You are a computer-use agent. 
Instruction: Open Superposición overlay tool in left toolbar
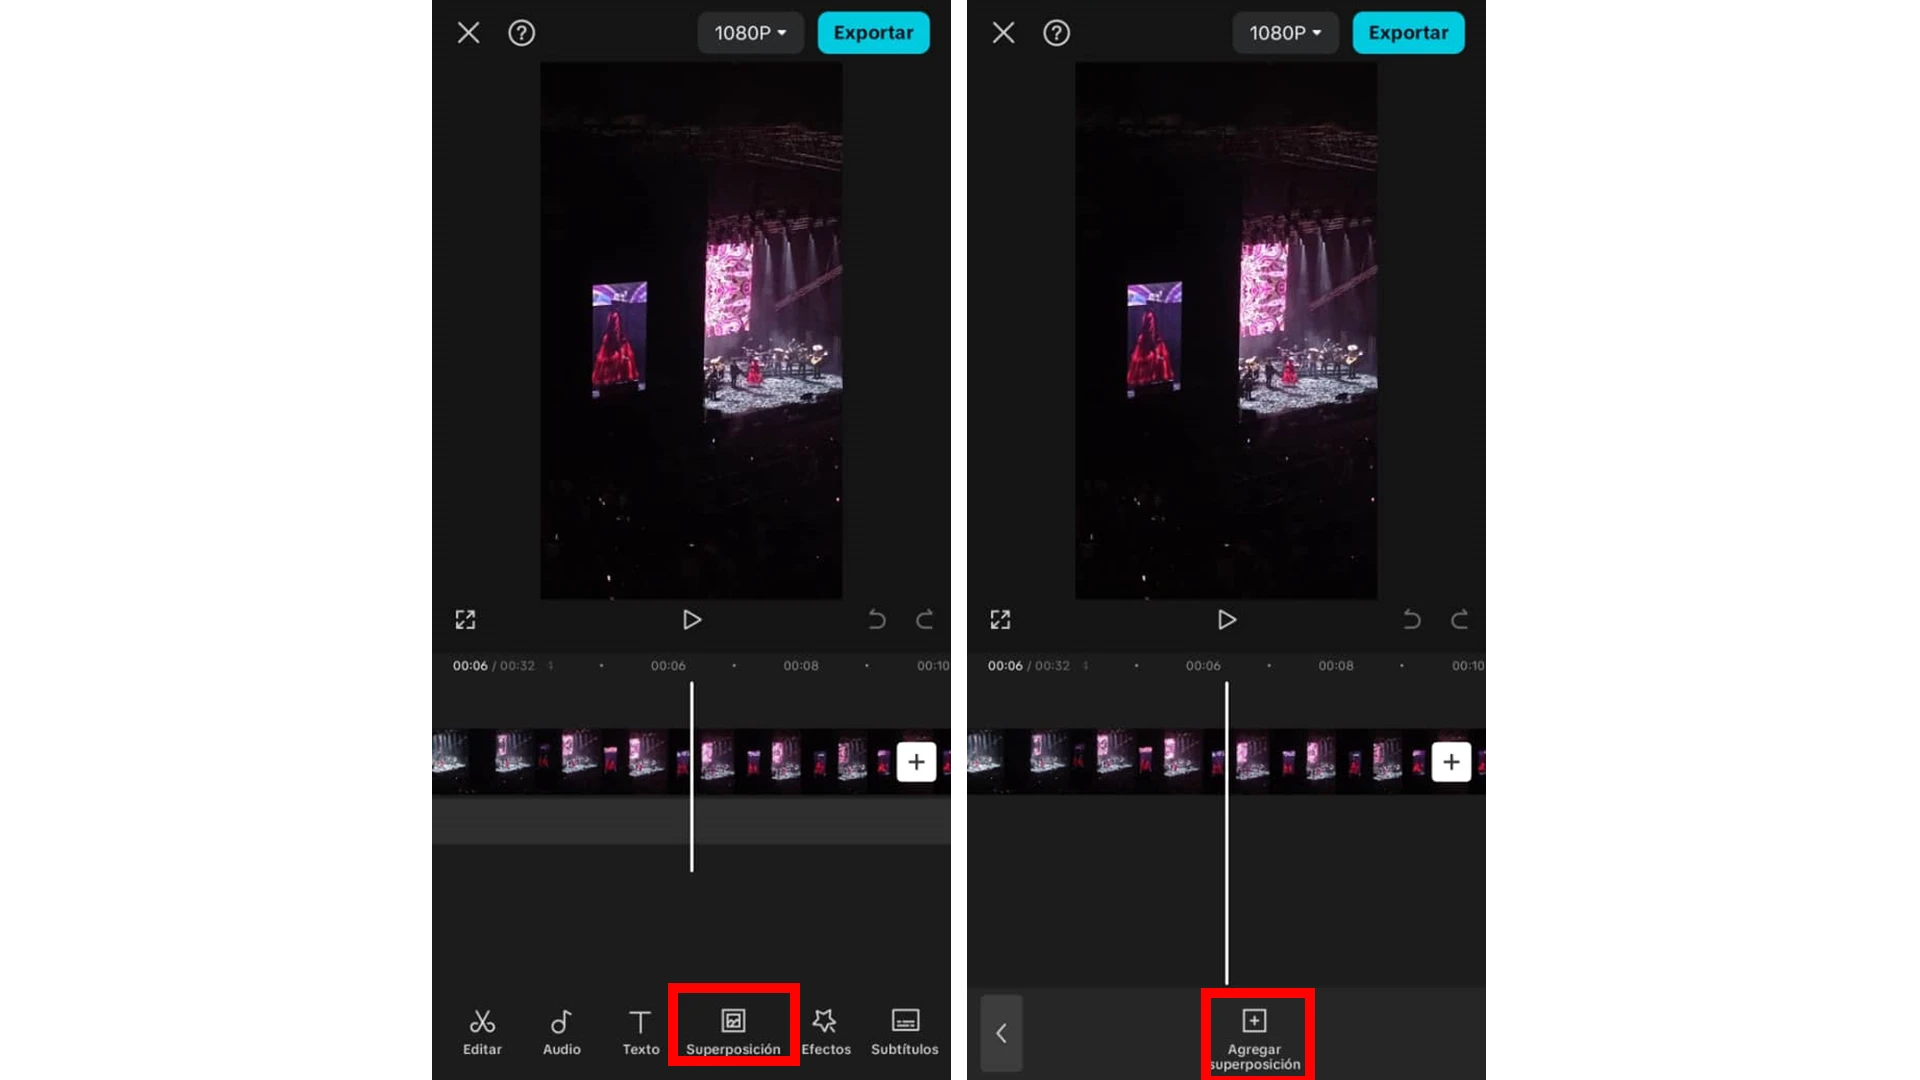point(733,1031)
